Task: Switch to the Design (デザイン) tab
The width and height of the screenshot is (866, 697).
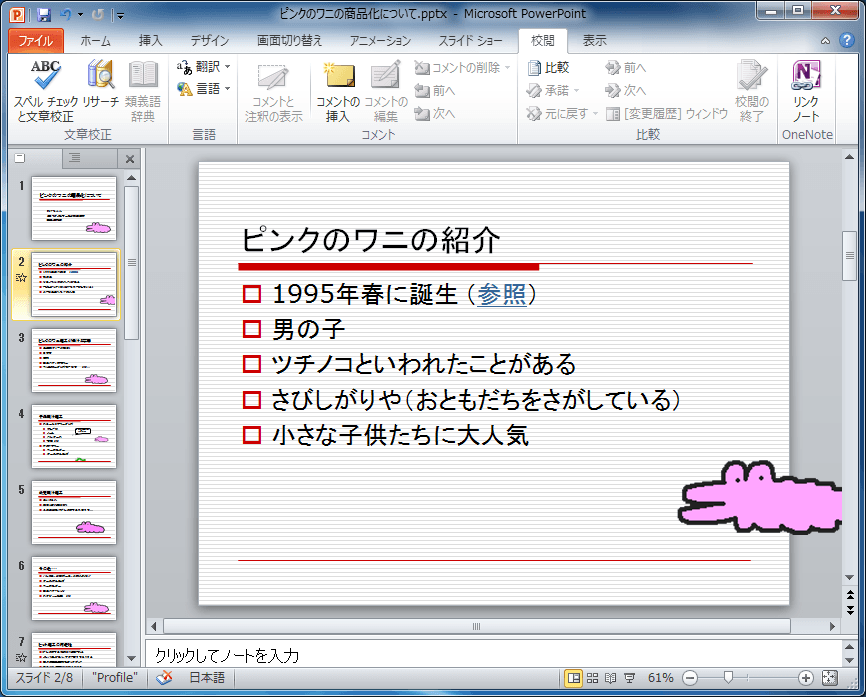Action: 209,41
